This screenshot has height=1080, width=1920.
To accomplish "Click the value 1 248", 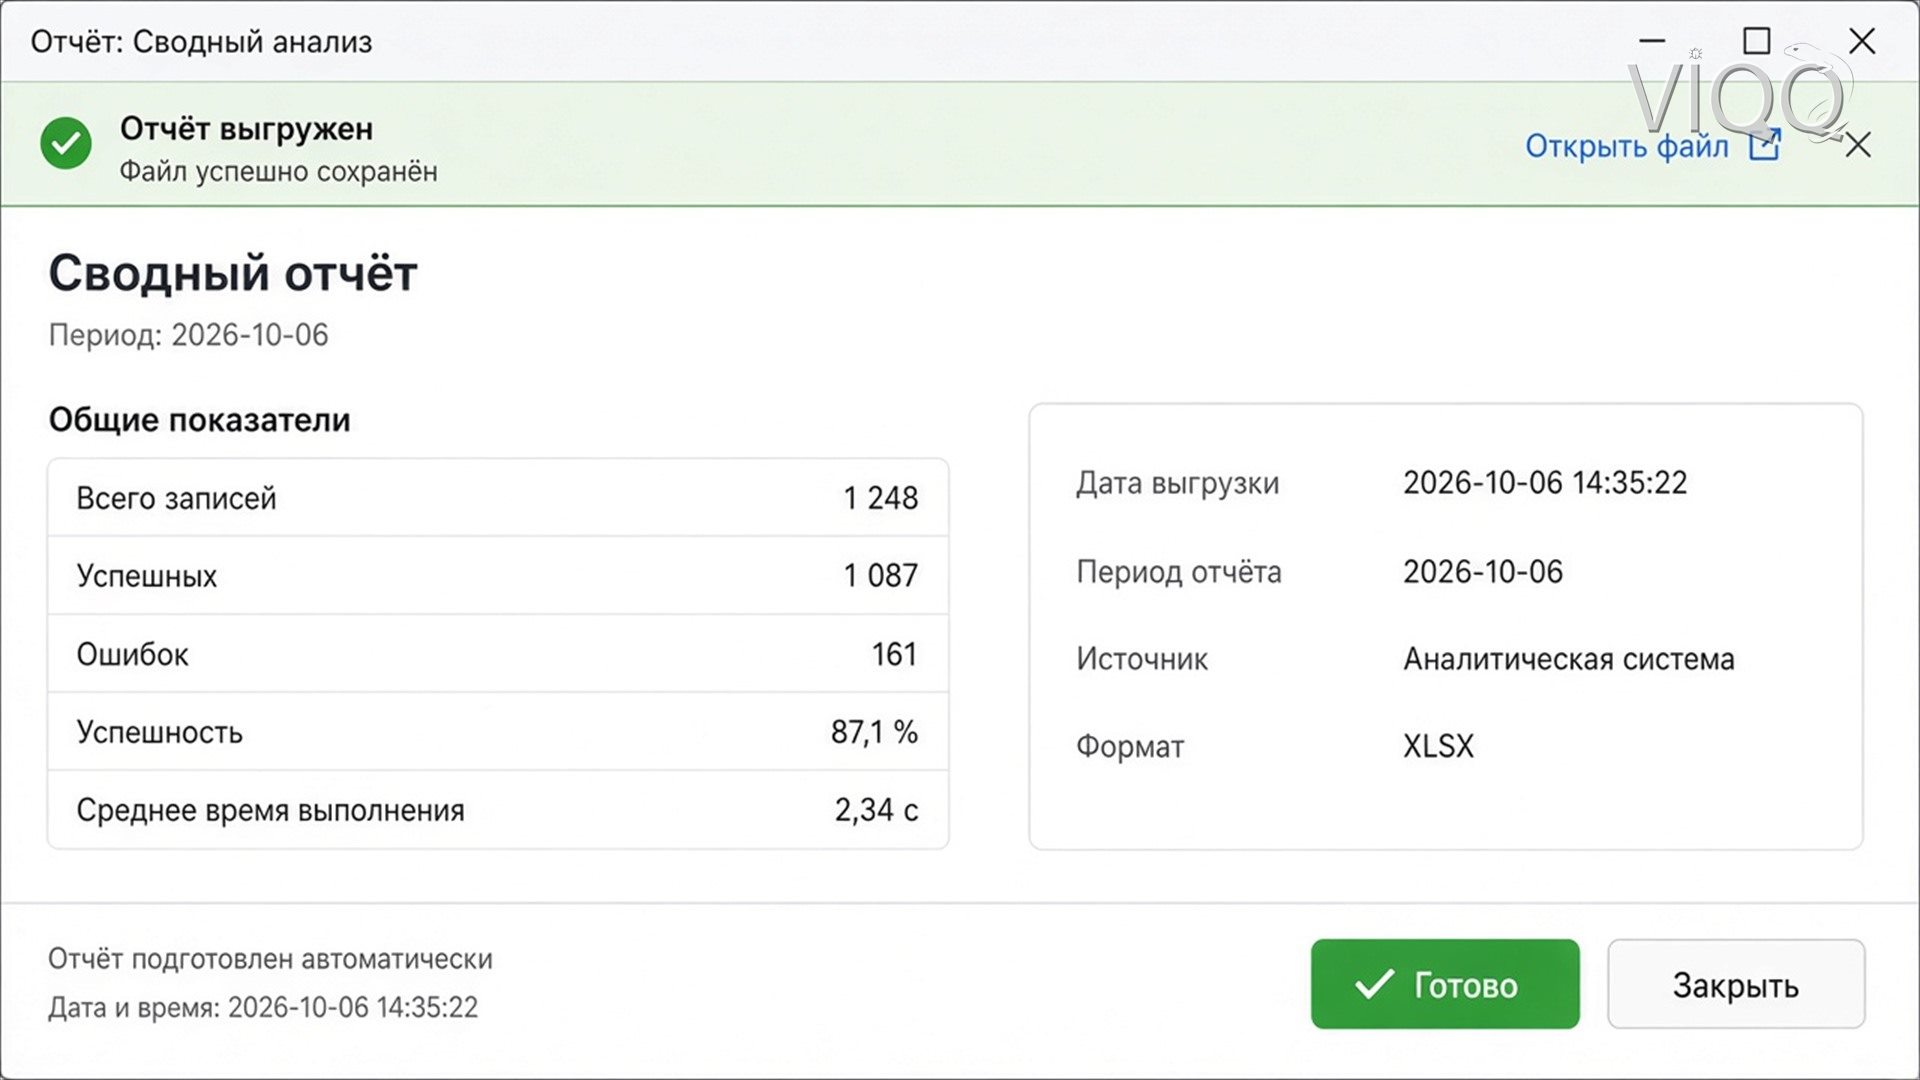I will (880, 498).
